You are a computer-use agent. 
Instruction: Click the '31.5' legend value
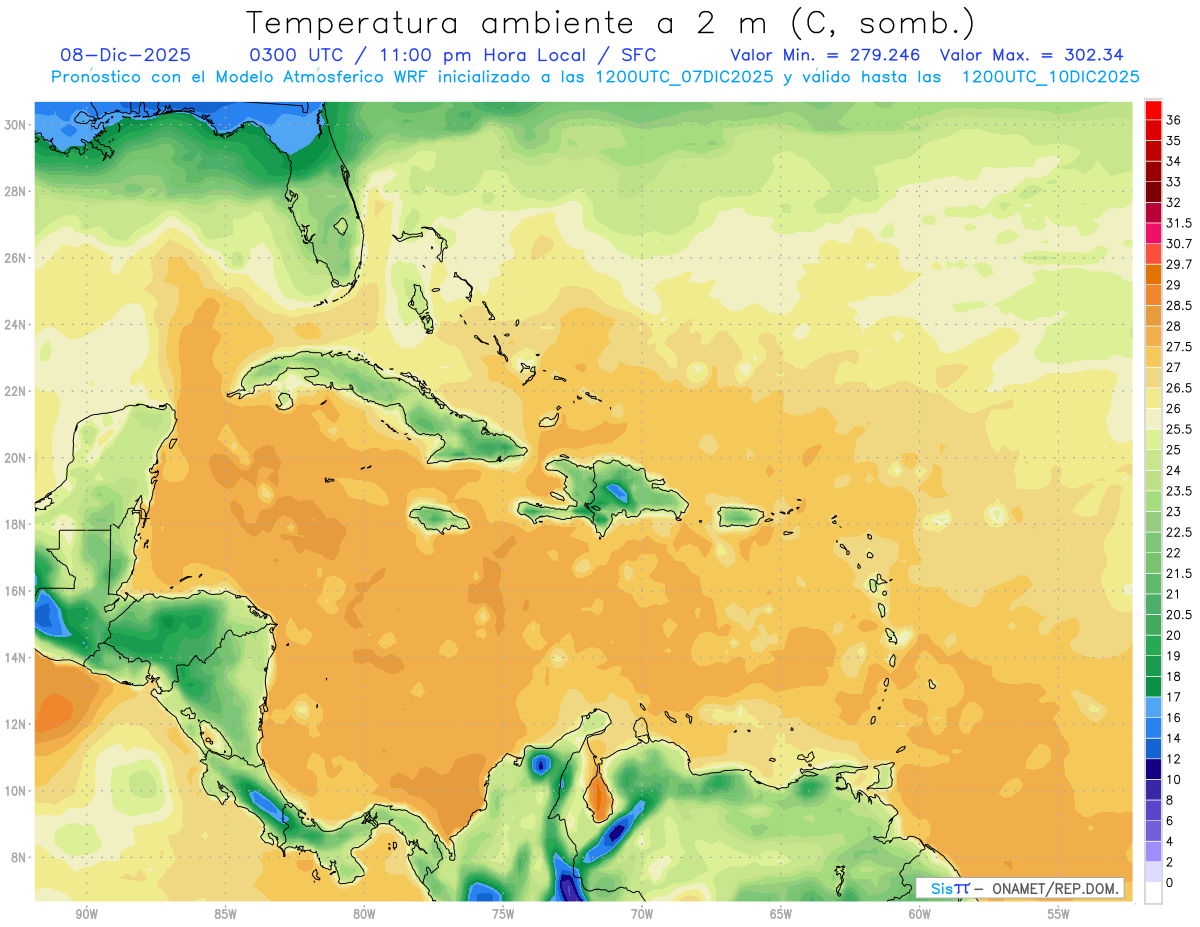pyautogui.click(x=1178, y=223)
